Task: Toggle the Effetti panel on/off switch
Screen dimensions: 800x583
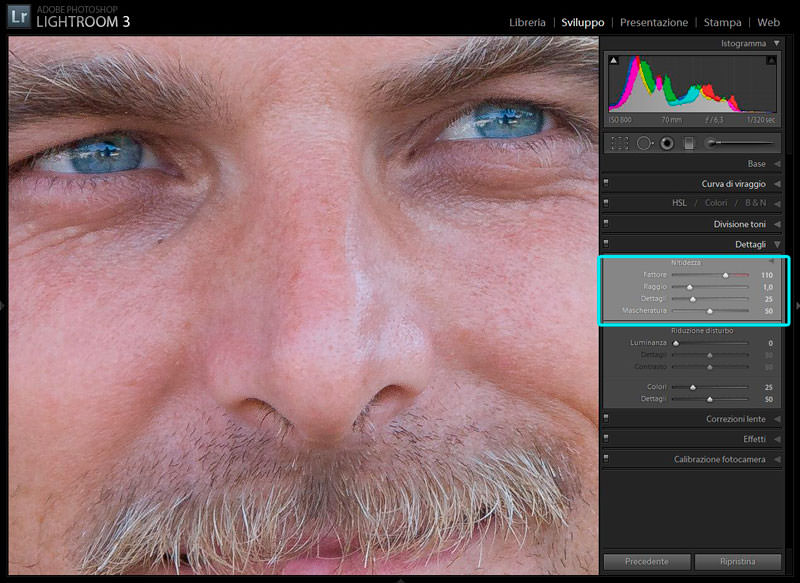Action: (x=605, y=439)
